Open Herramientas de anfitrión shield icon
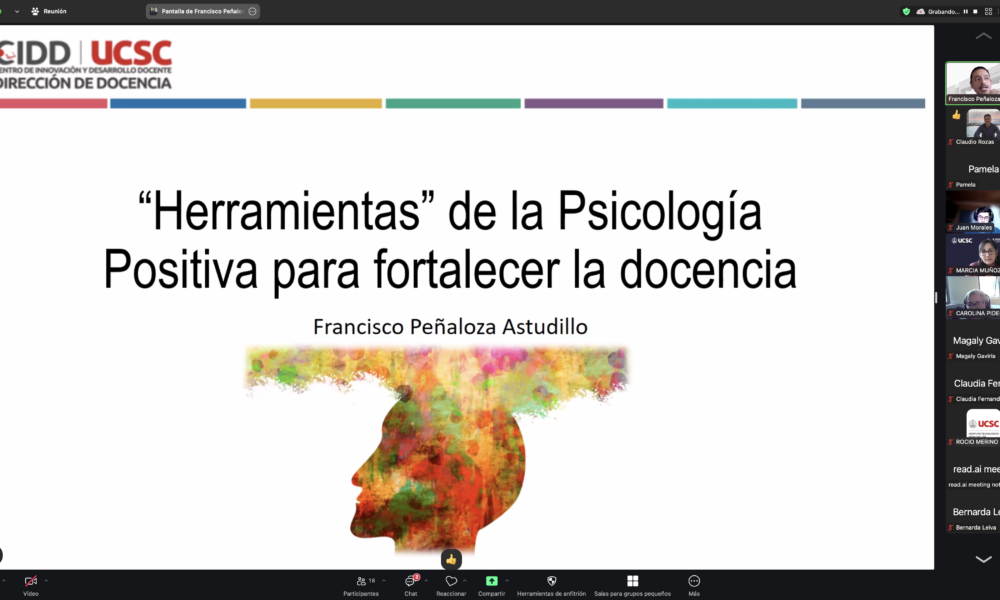Screen dimensions: 1000x600 [552, 581]
